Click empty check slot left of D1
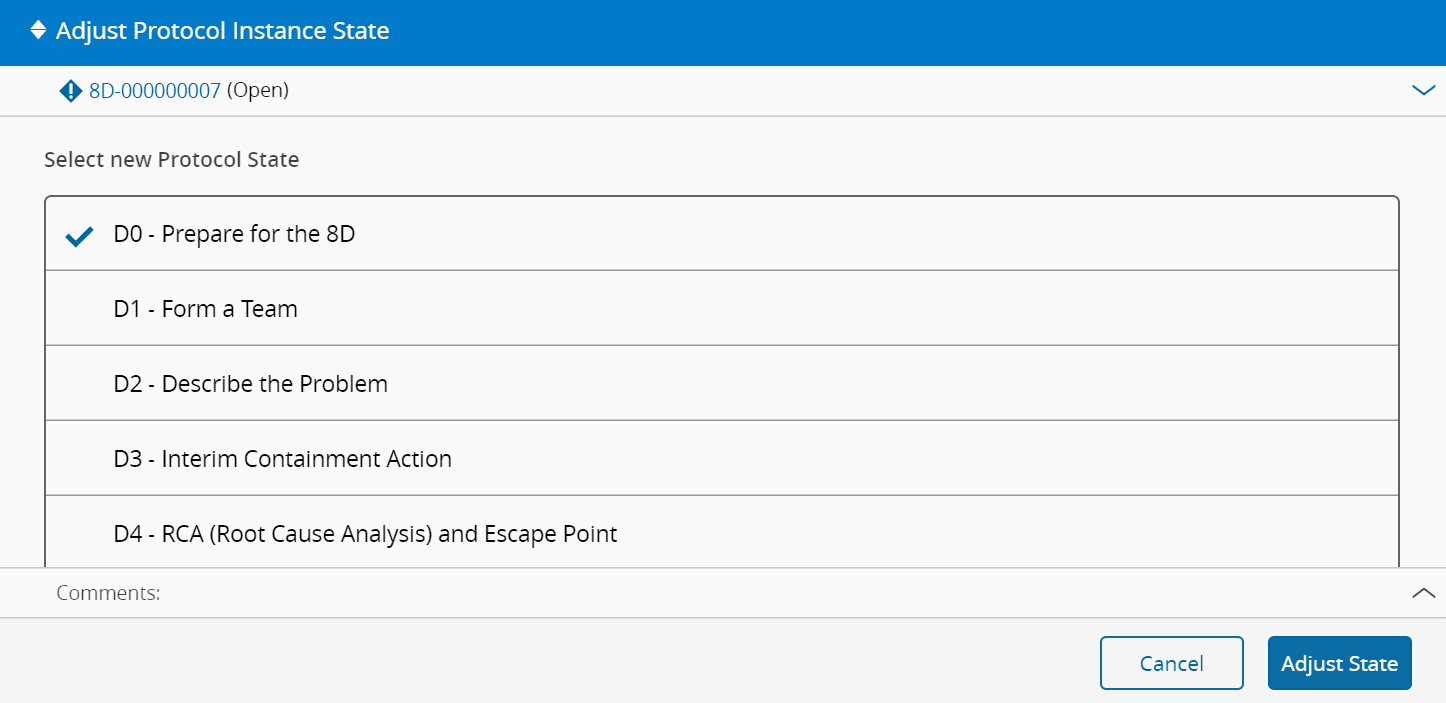 pyautogui.click(x=80, y=309)
